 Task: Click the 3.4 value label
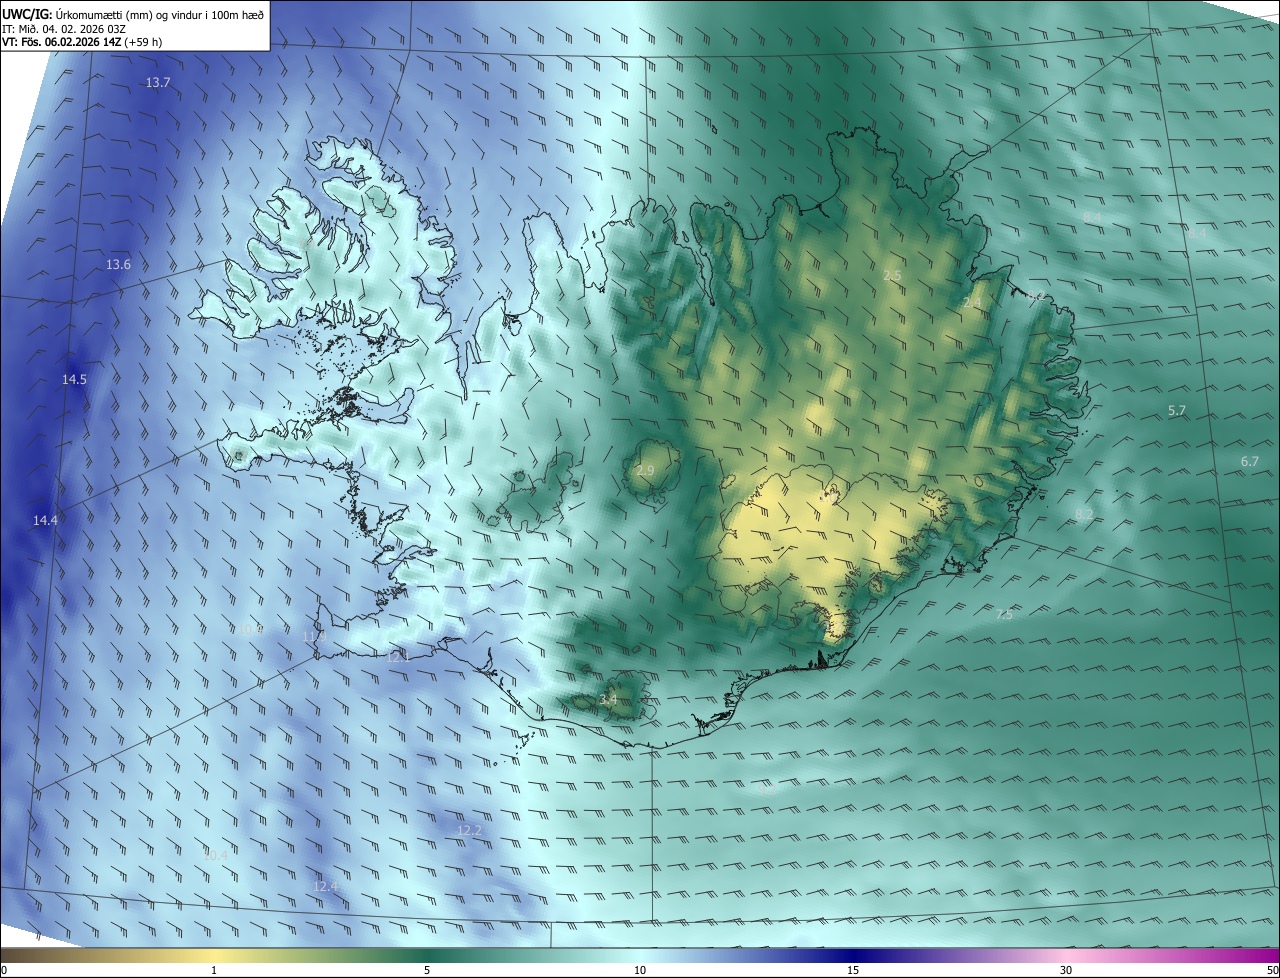click(x=608, y=701)
